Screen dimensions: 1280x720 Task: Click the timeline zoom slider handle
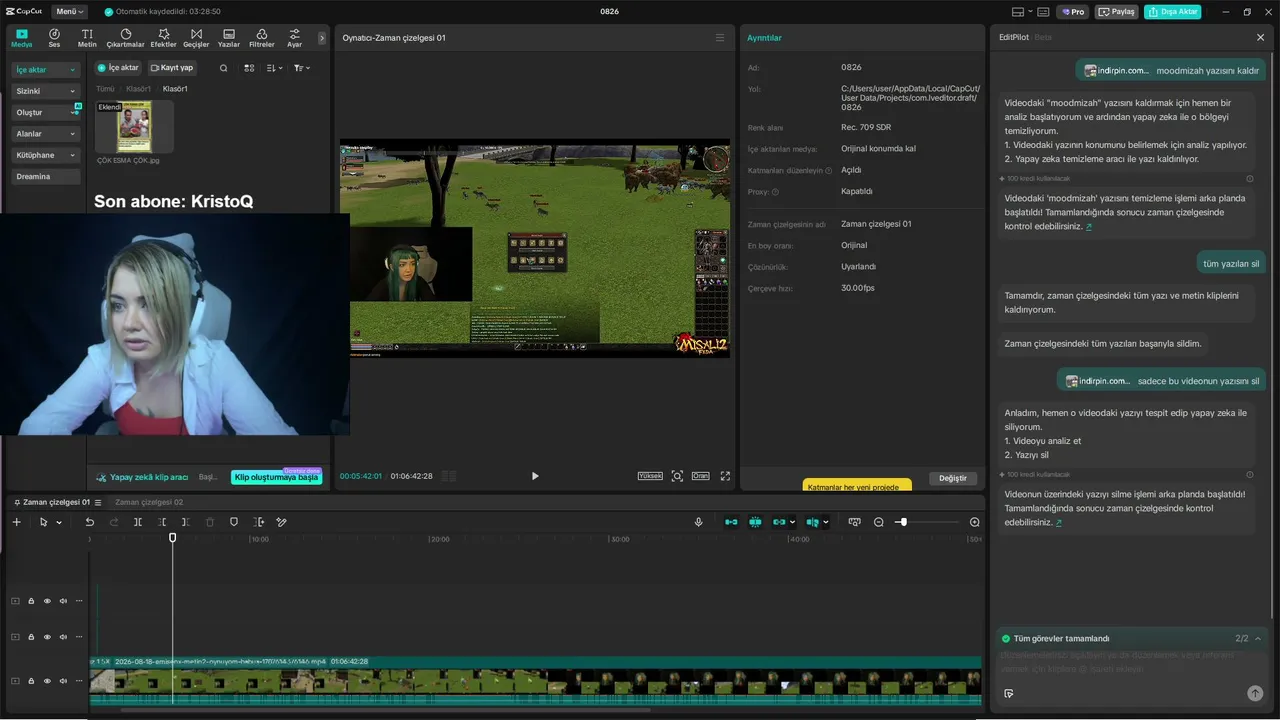pyautogui.click(x=902, y=522)
